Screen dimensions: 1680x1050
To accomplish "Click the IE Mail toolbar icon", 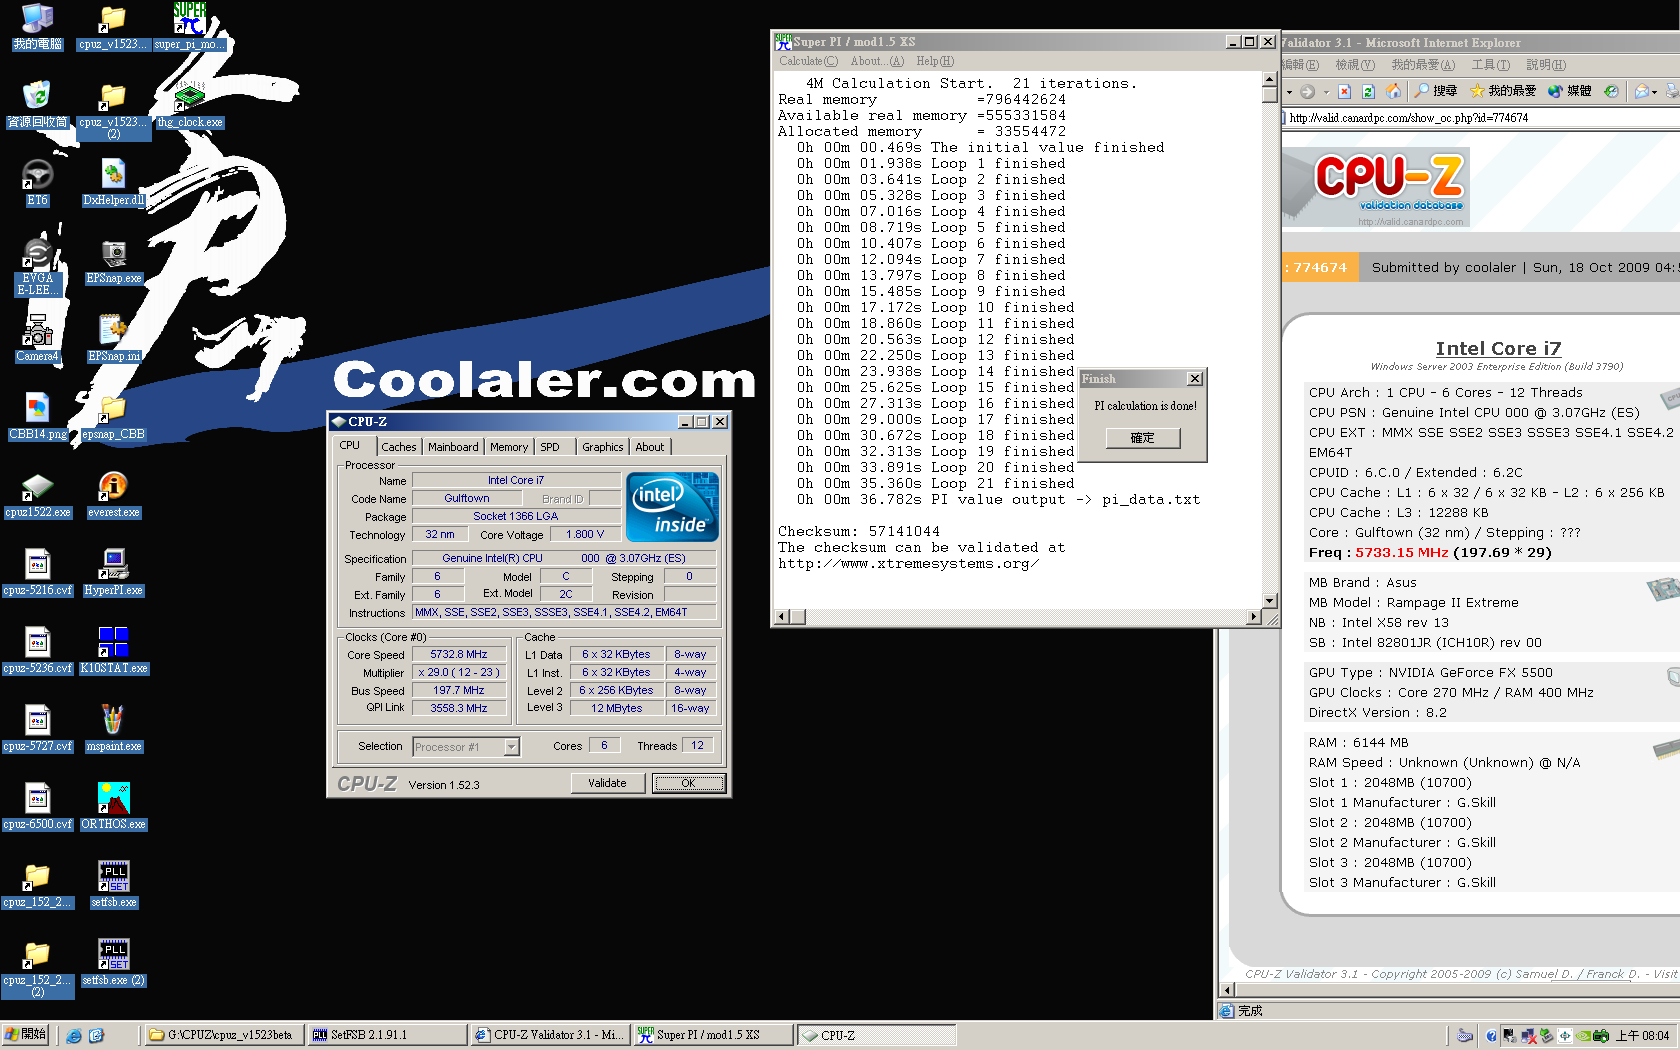I will coord(1641,91).
